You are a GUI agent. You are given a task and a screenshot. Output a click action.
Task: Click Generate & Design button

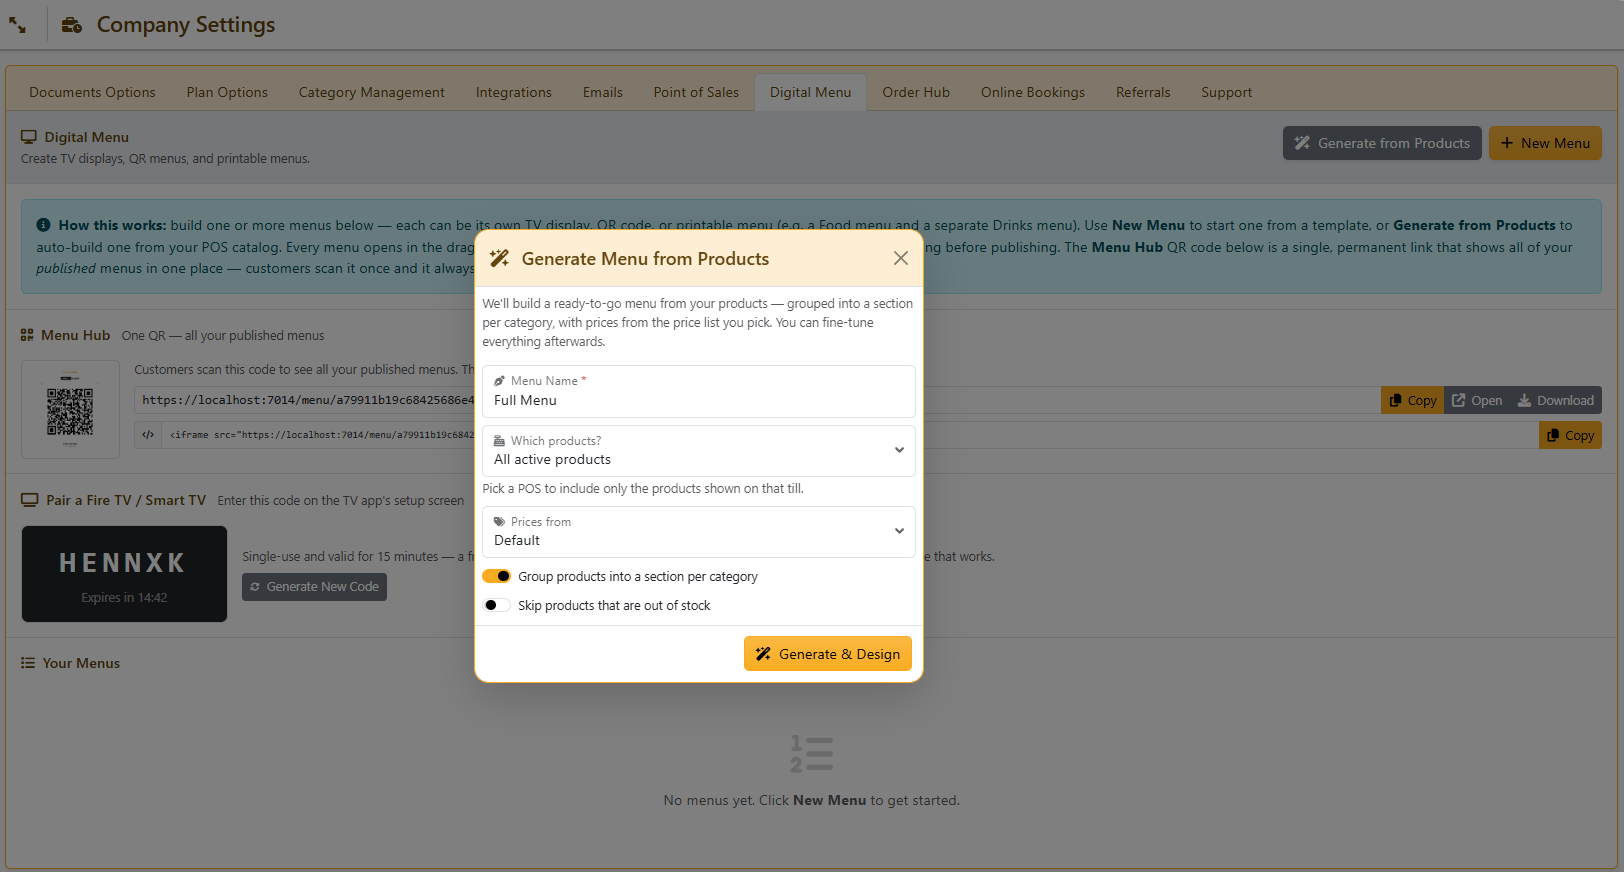pos(828,654)
